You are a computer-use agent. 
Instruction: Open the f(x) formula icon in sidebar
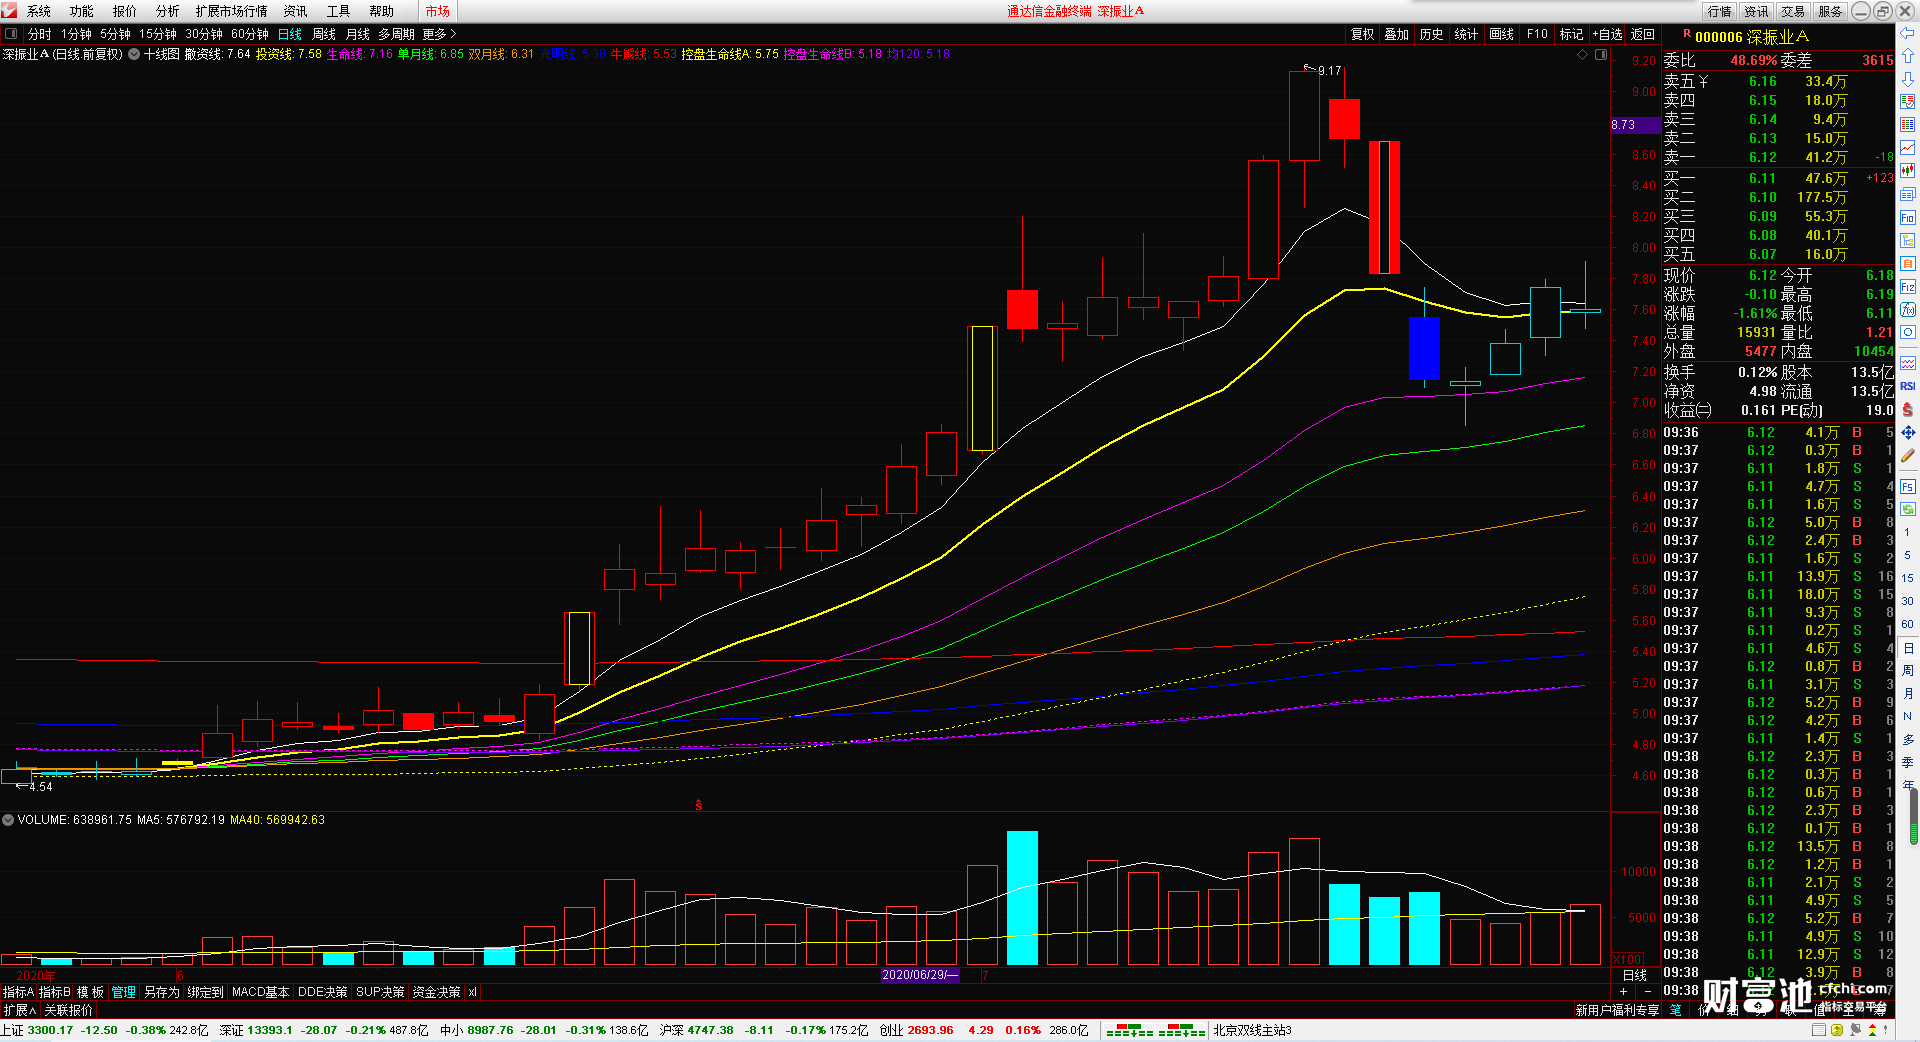1907,310
